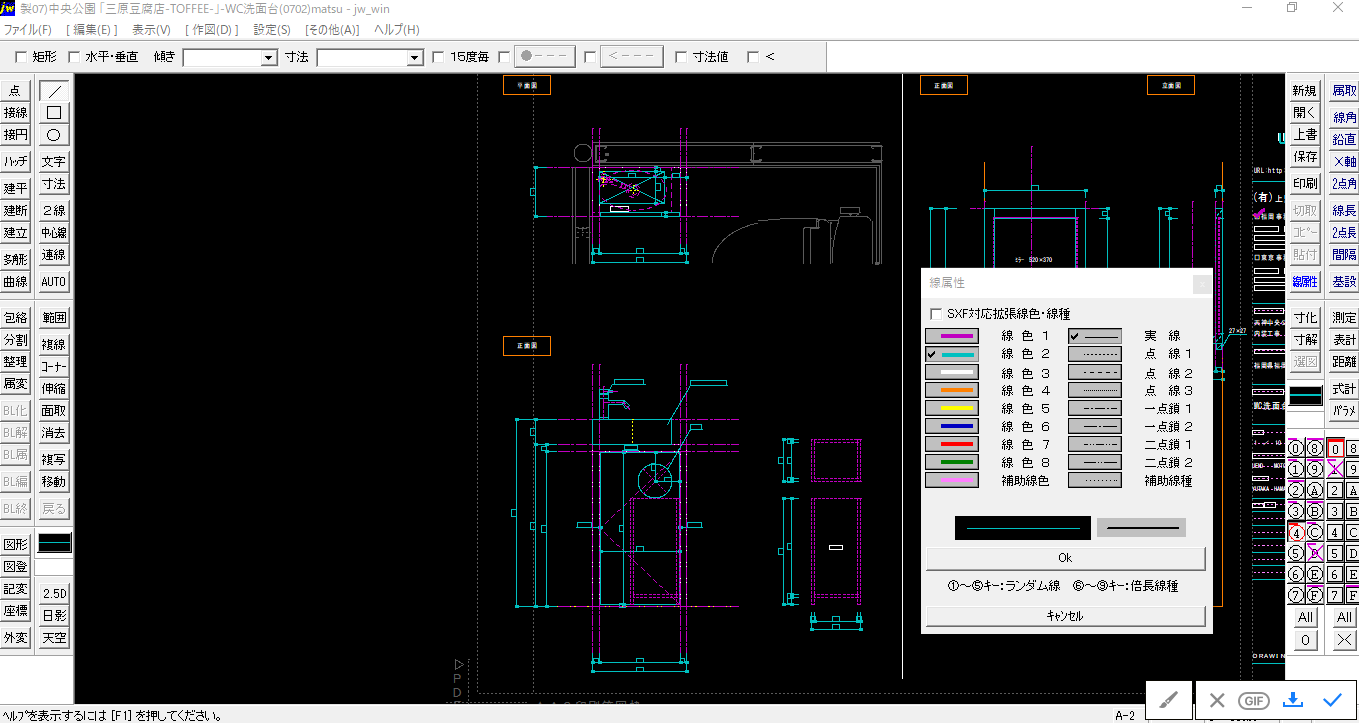Screen dimensions: 1359x723
Task: Expand the 寸法 dimension dropdown
Action: pyautogui.click(x=415, y=58)
